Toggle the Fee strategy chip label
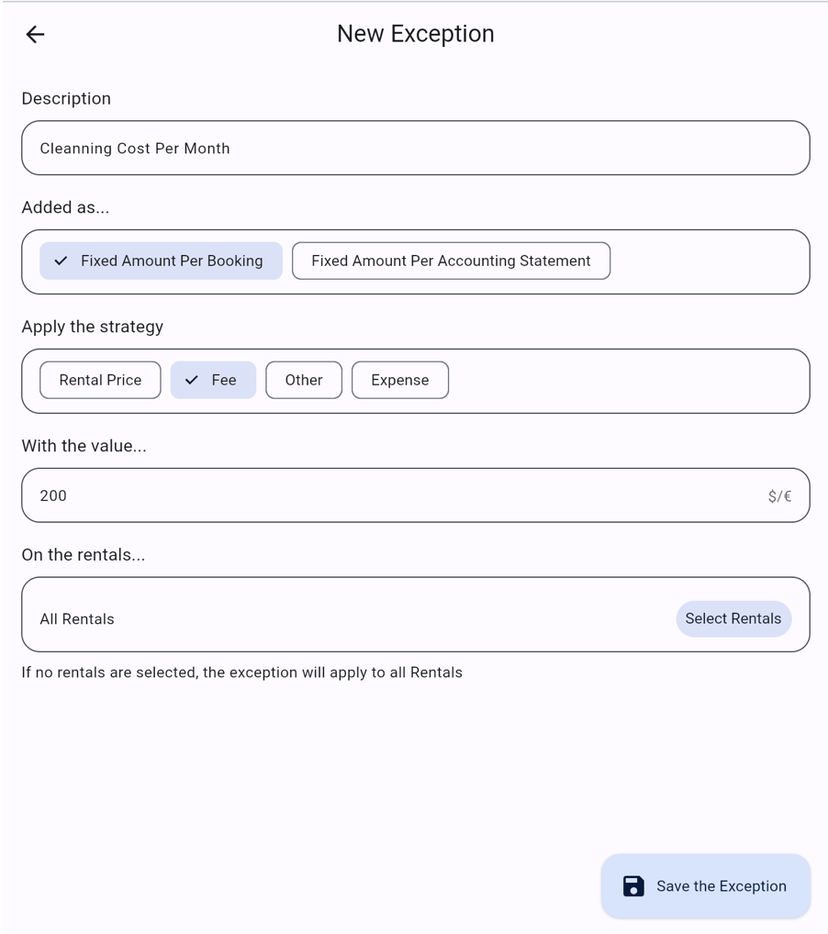The width and height of the screenshot is (828, 934). [x=224, y=380]
